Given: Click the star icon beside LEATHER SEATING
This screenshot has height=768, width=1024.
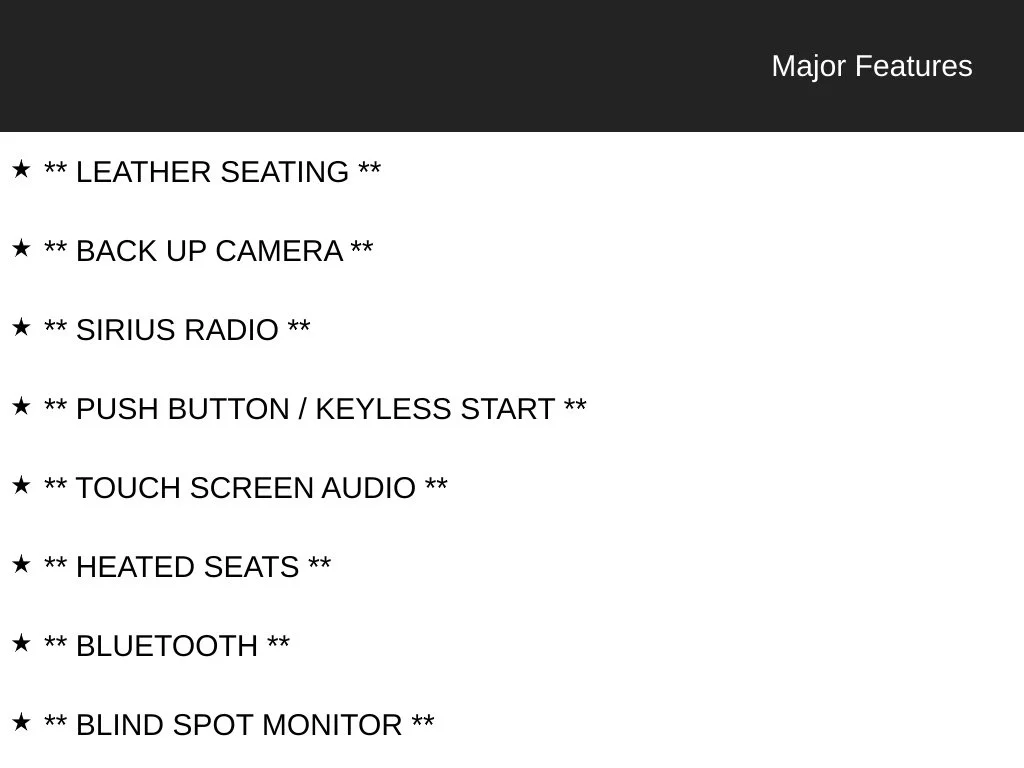Looking at the screenshot, I should pos(21,169).
